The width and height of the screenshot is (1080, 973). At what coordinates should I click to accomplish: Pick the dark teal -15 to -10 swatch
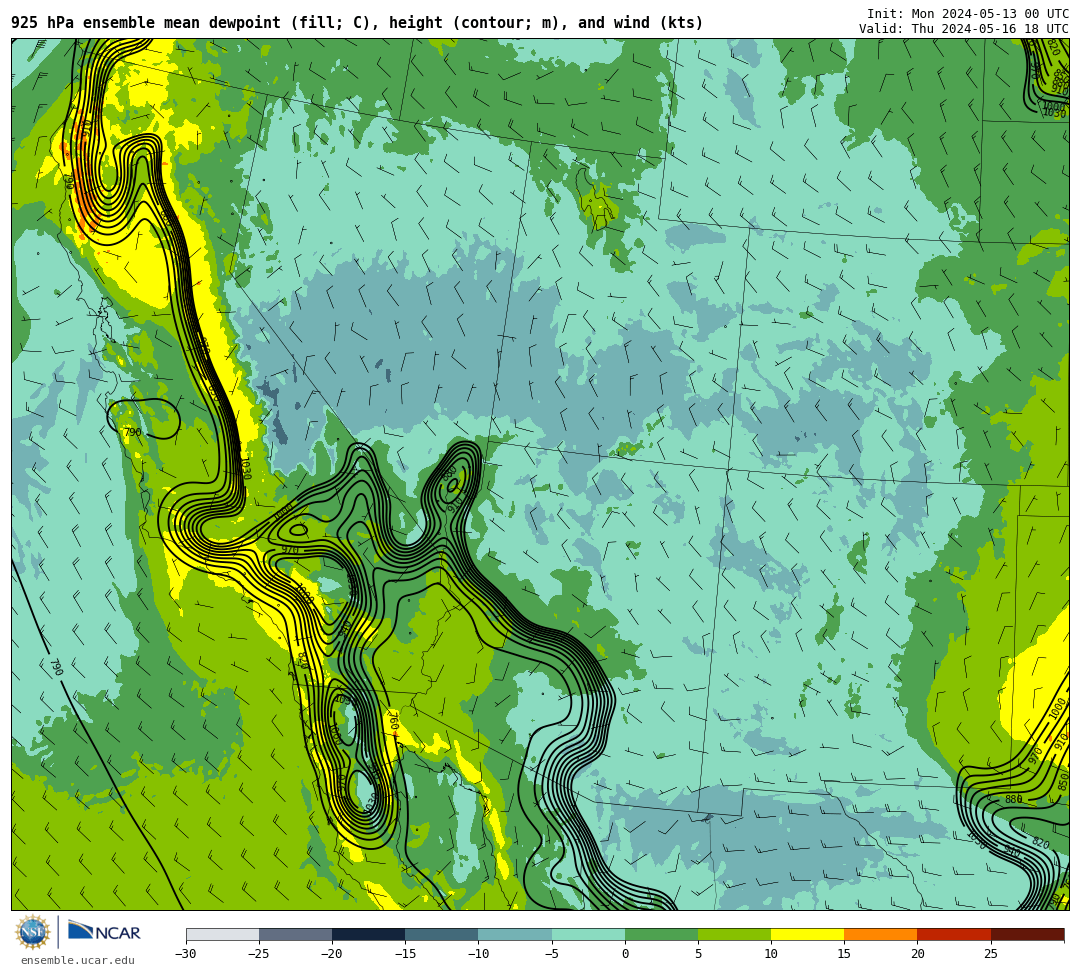[x=442, y=934]
